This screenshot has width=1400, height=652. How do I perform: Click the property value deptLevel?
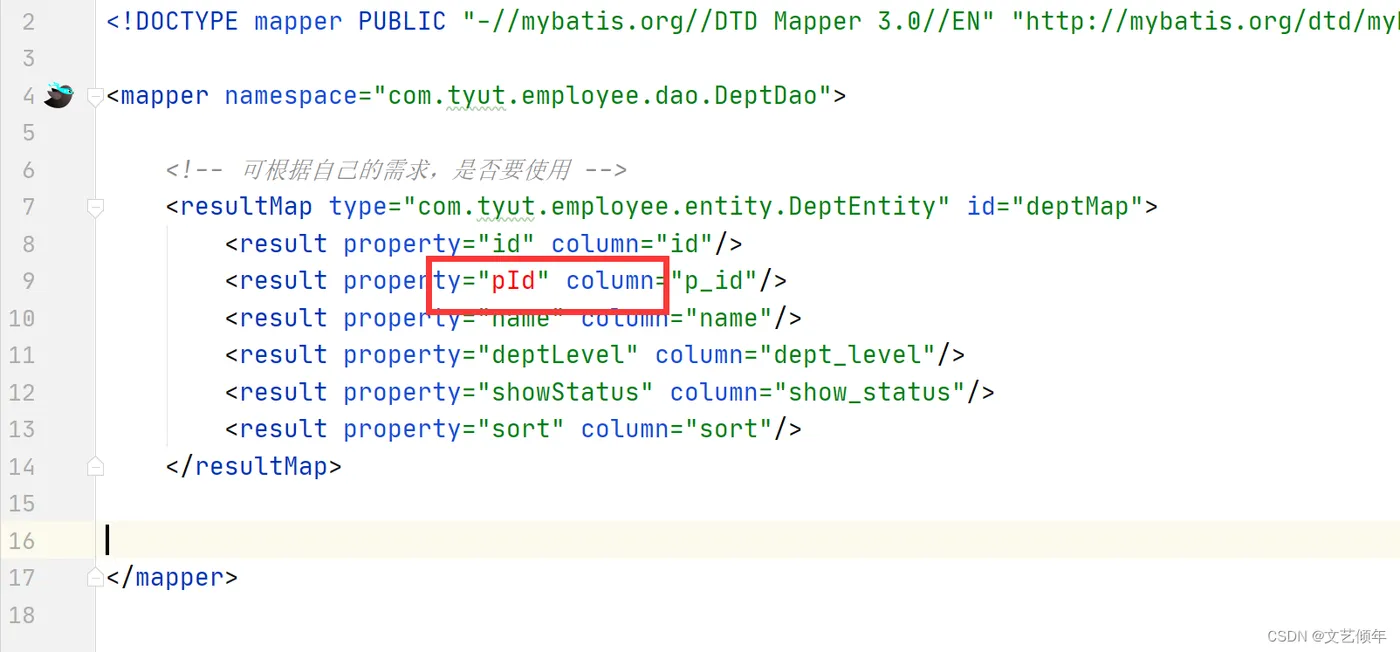coord(557,355)
